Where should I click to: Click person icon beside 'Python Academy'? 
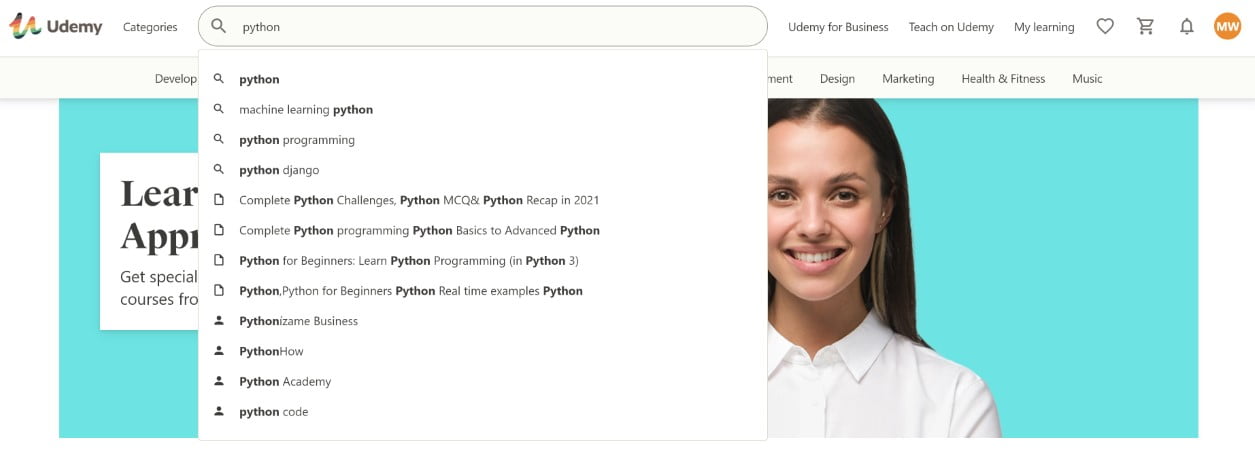click(219, 381)
